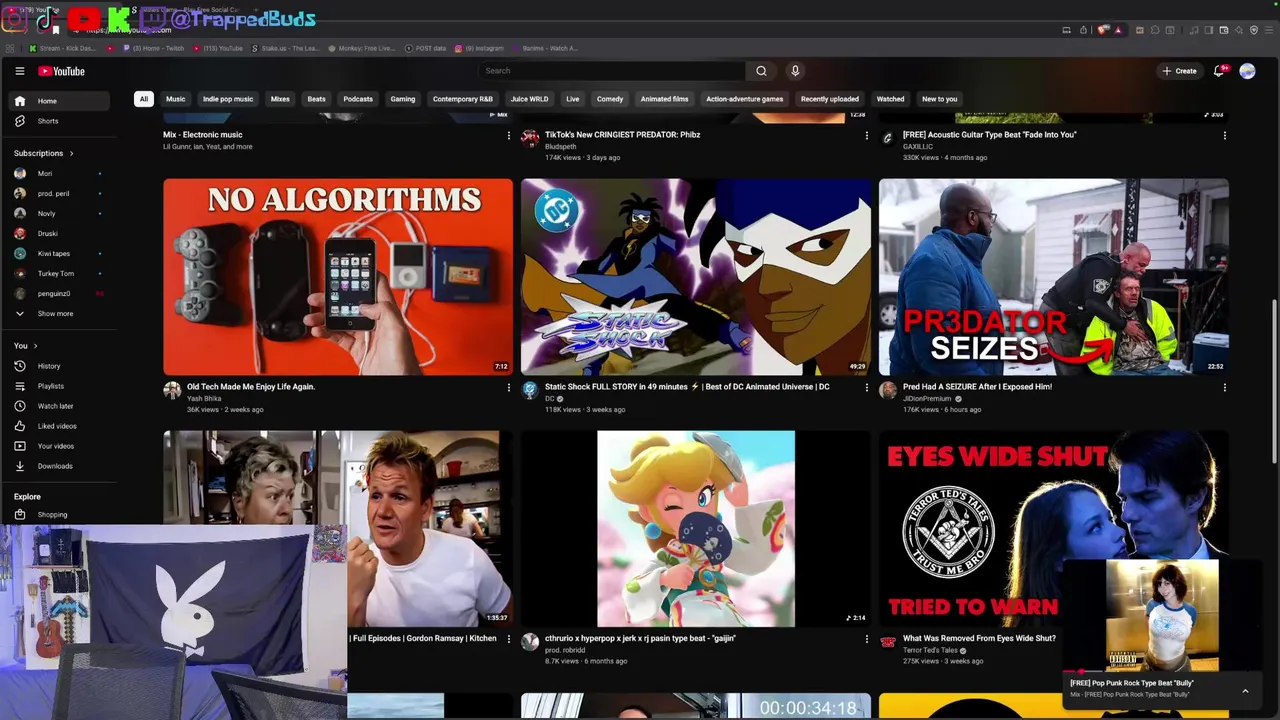This screenshot has height=720, width=1280.
Task: Click the YouTube logo
Action: click(x=62, y=71)
